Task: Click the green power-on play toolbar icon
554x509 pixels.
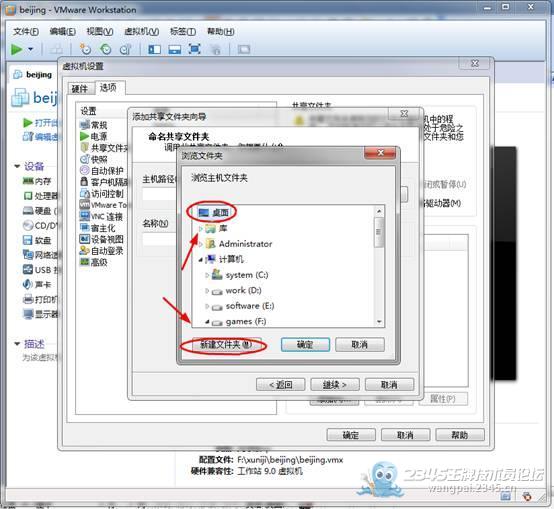Action: pos(17,49)
